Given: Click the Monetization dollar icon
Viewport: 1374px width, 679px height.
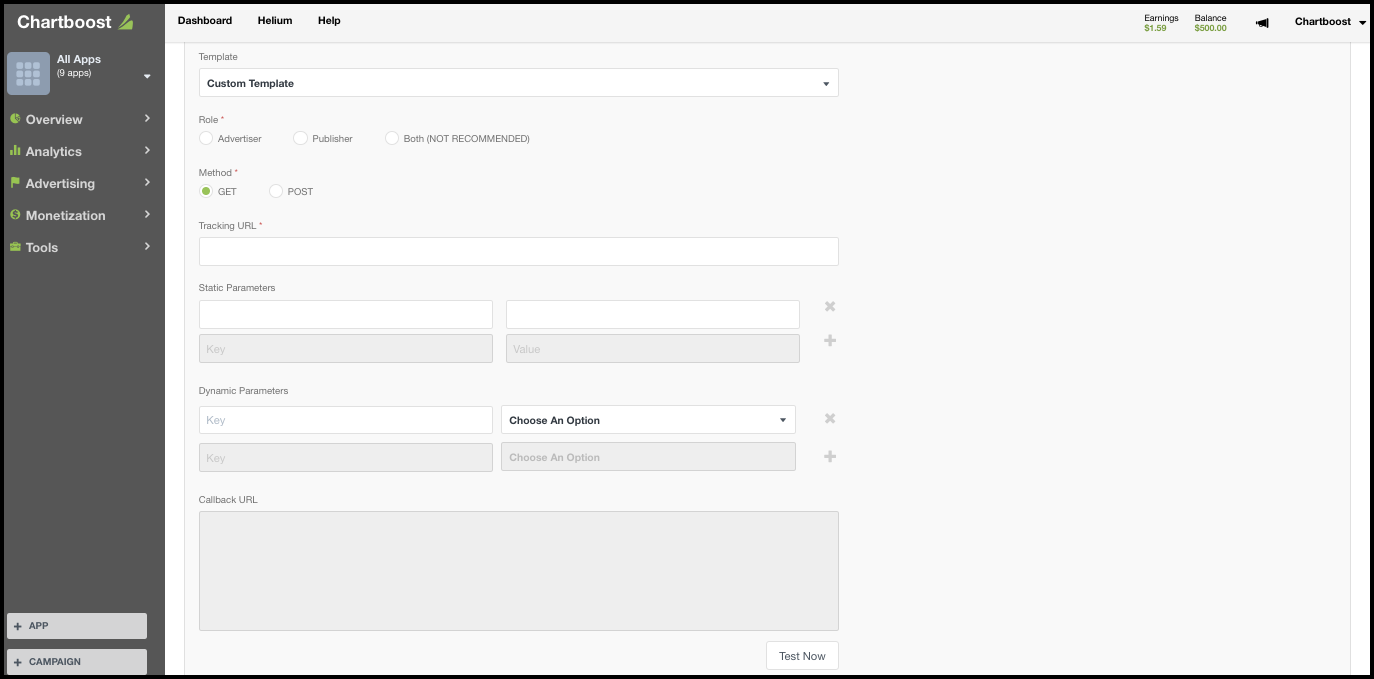Looking at the screenshot, I should (15, 215).
